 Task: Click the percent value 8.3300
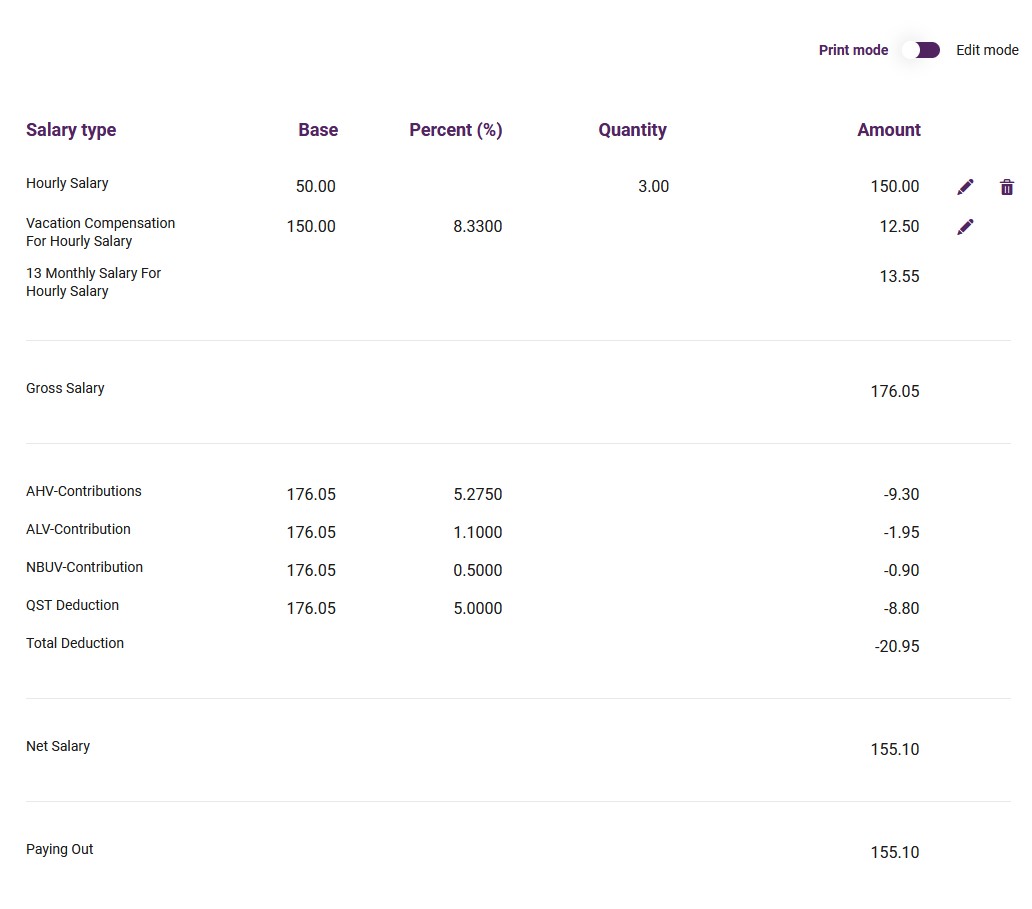[x=477, y=226]
